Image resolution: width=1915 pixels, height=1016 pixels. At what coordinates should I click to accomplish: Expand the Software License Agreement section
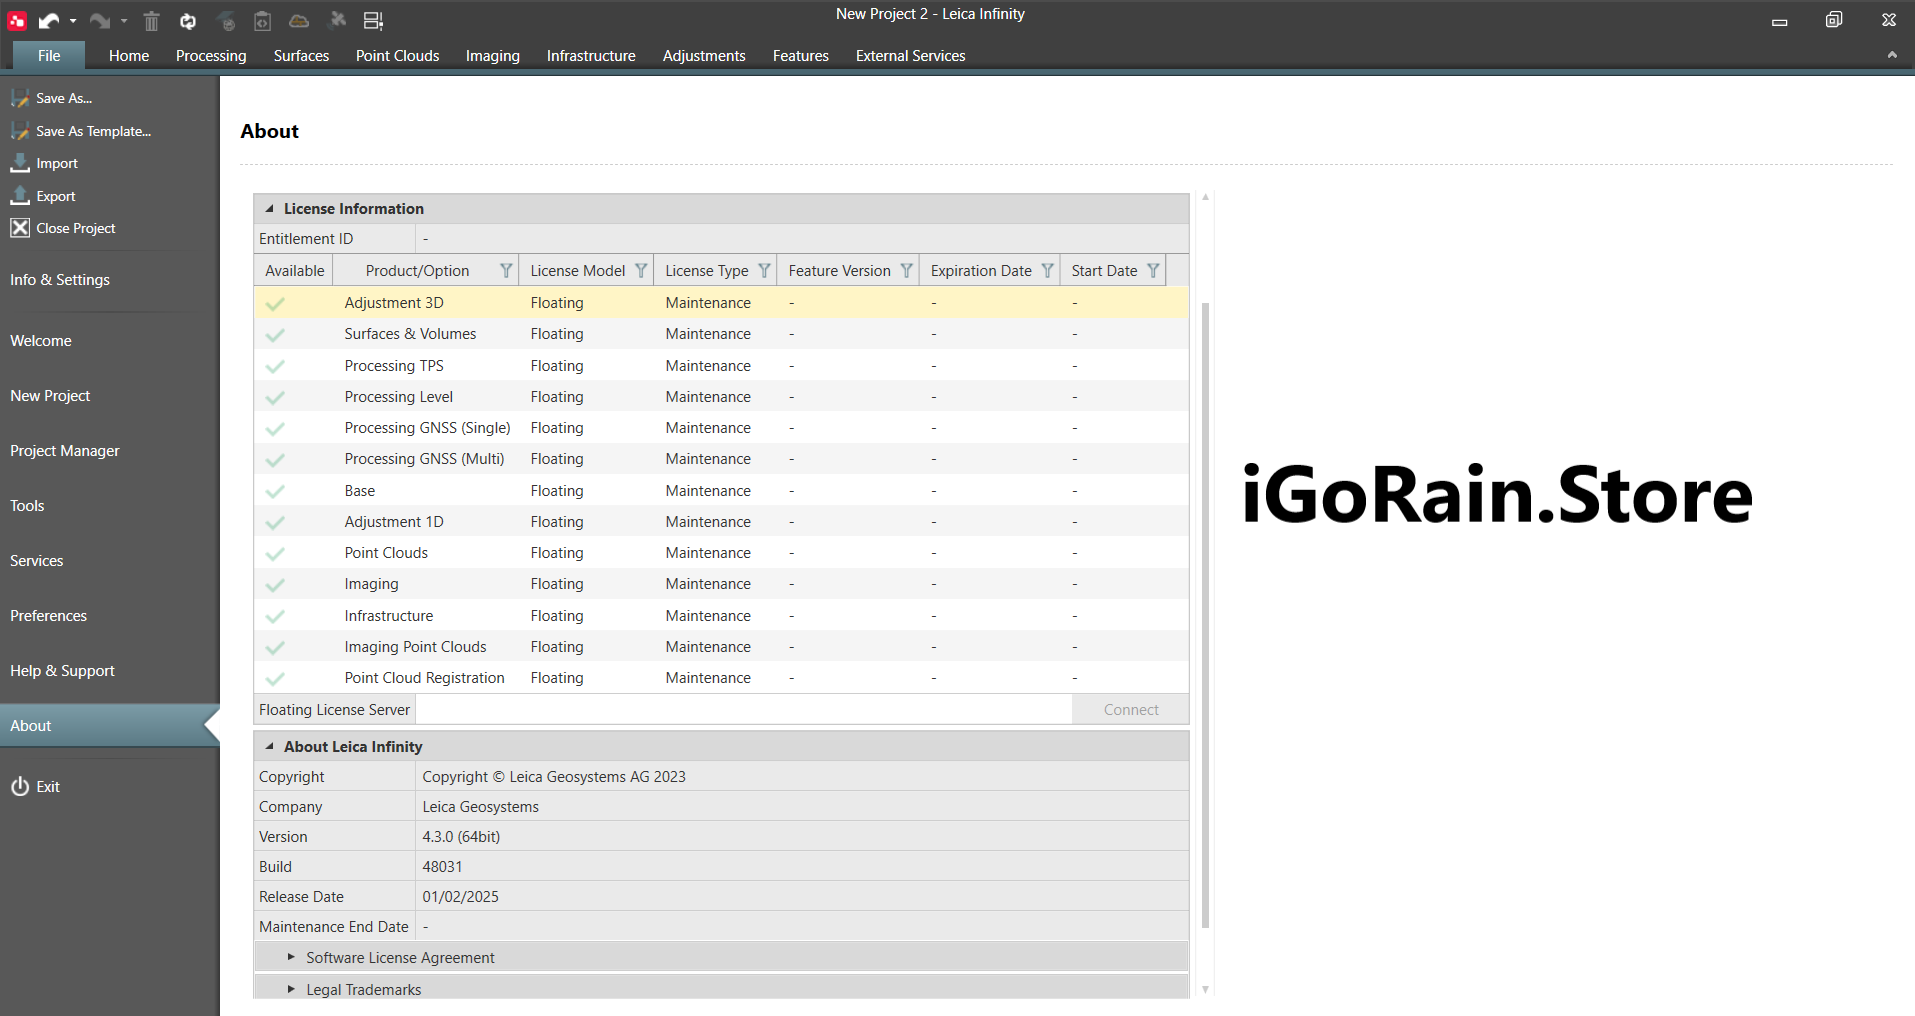291,957
